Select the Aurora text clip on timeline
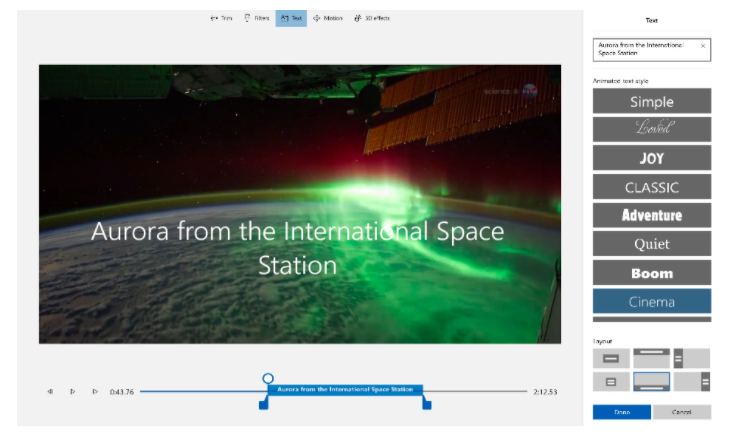This screenshot has height=434, width=742. point(345,390)
